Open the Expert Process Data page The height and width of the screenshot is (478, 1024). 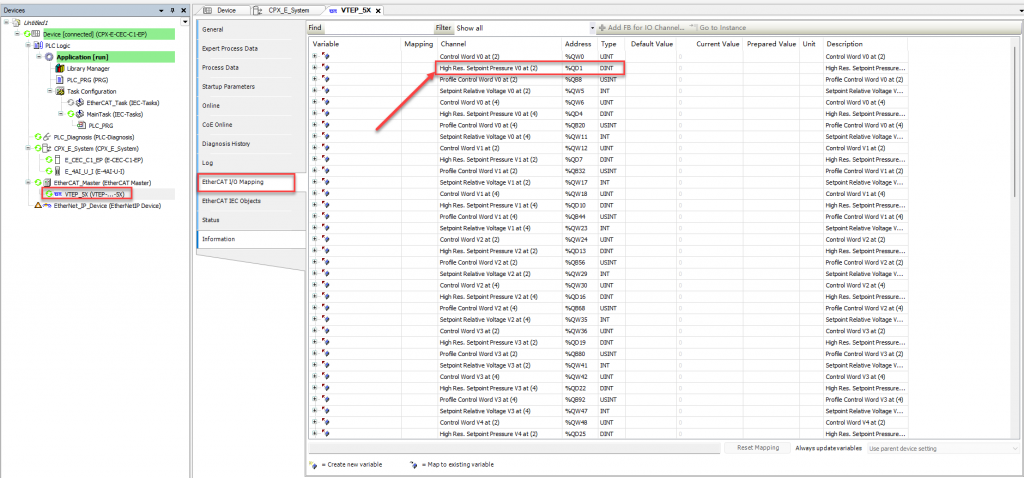(x=251, y=48)
